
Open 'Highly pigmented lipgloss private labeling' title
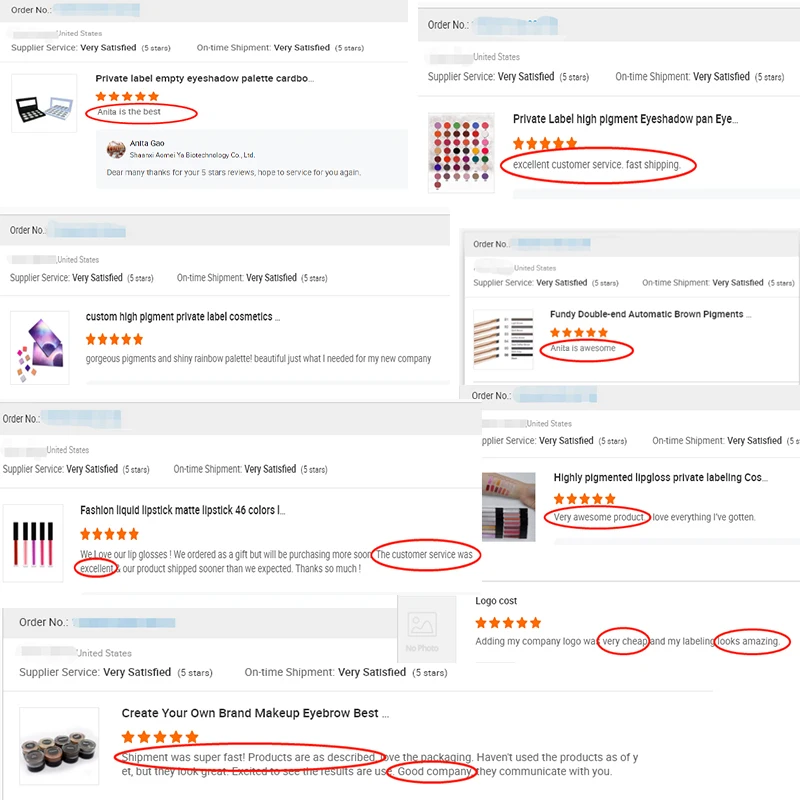pyautogui.click(x=661, y=478)
